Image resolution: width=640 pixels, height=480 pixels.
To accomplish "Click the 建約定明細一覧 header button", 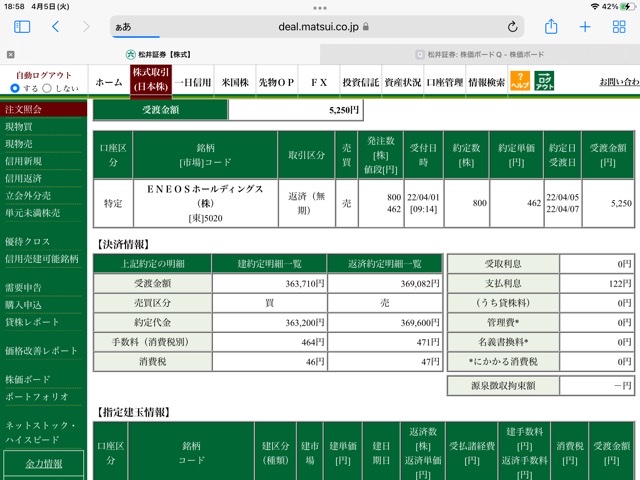I will click(x=269, y=264).
